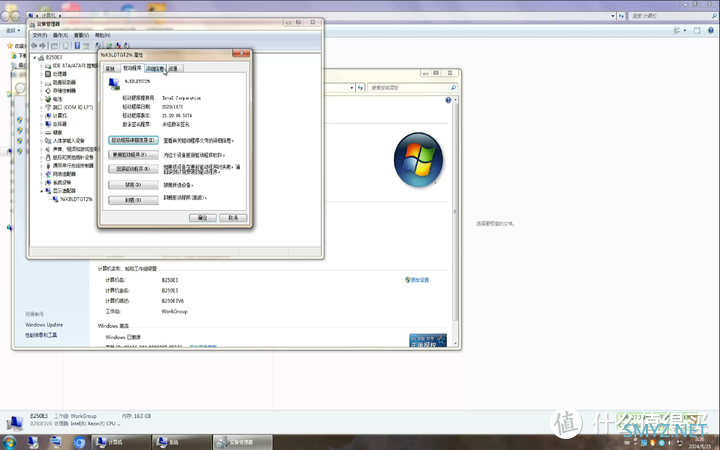Click the Forward arrow in Device Manager toolbar
Image resolution: width=720 pixels, height=450 pixels.
[x=43, y=45]
